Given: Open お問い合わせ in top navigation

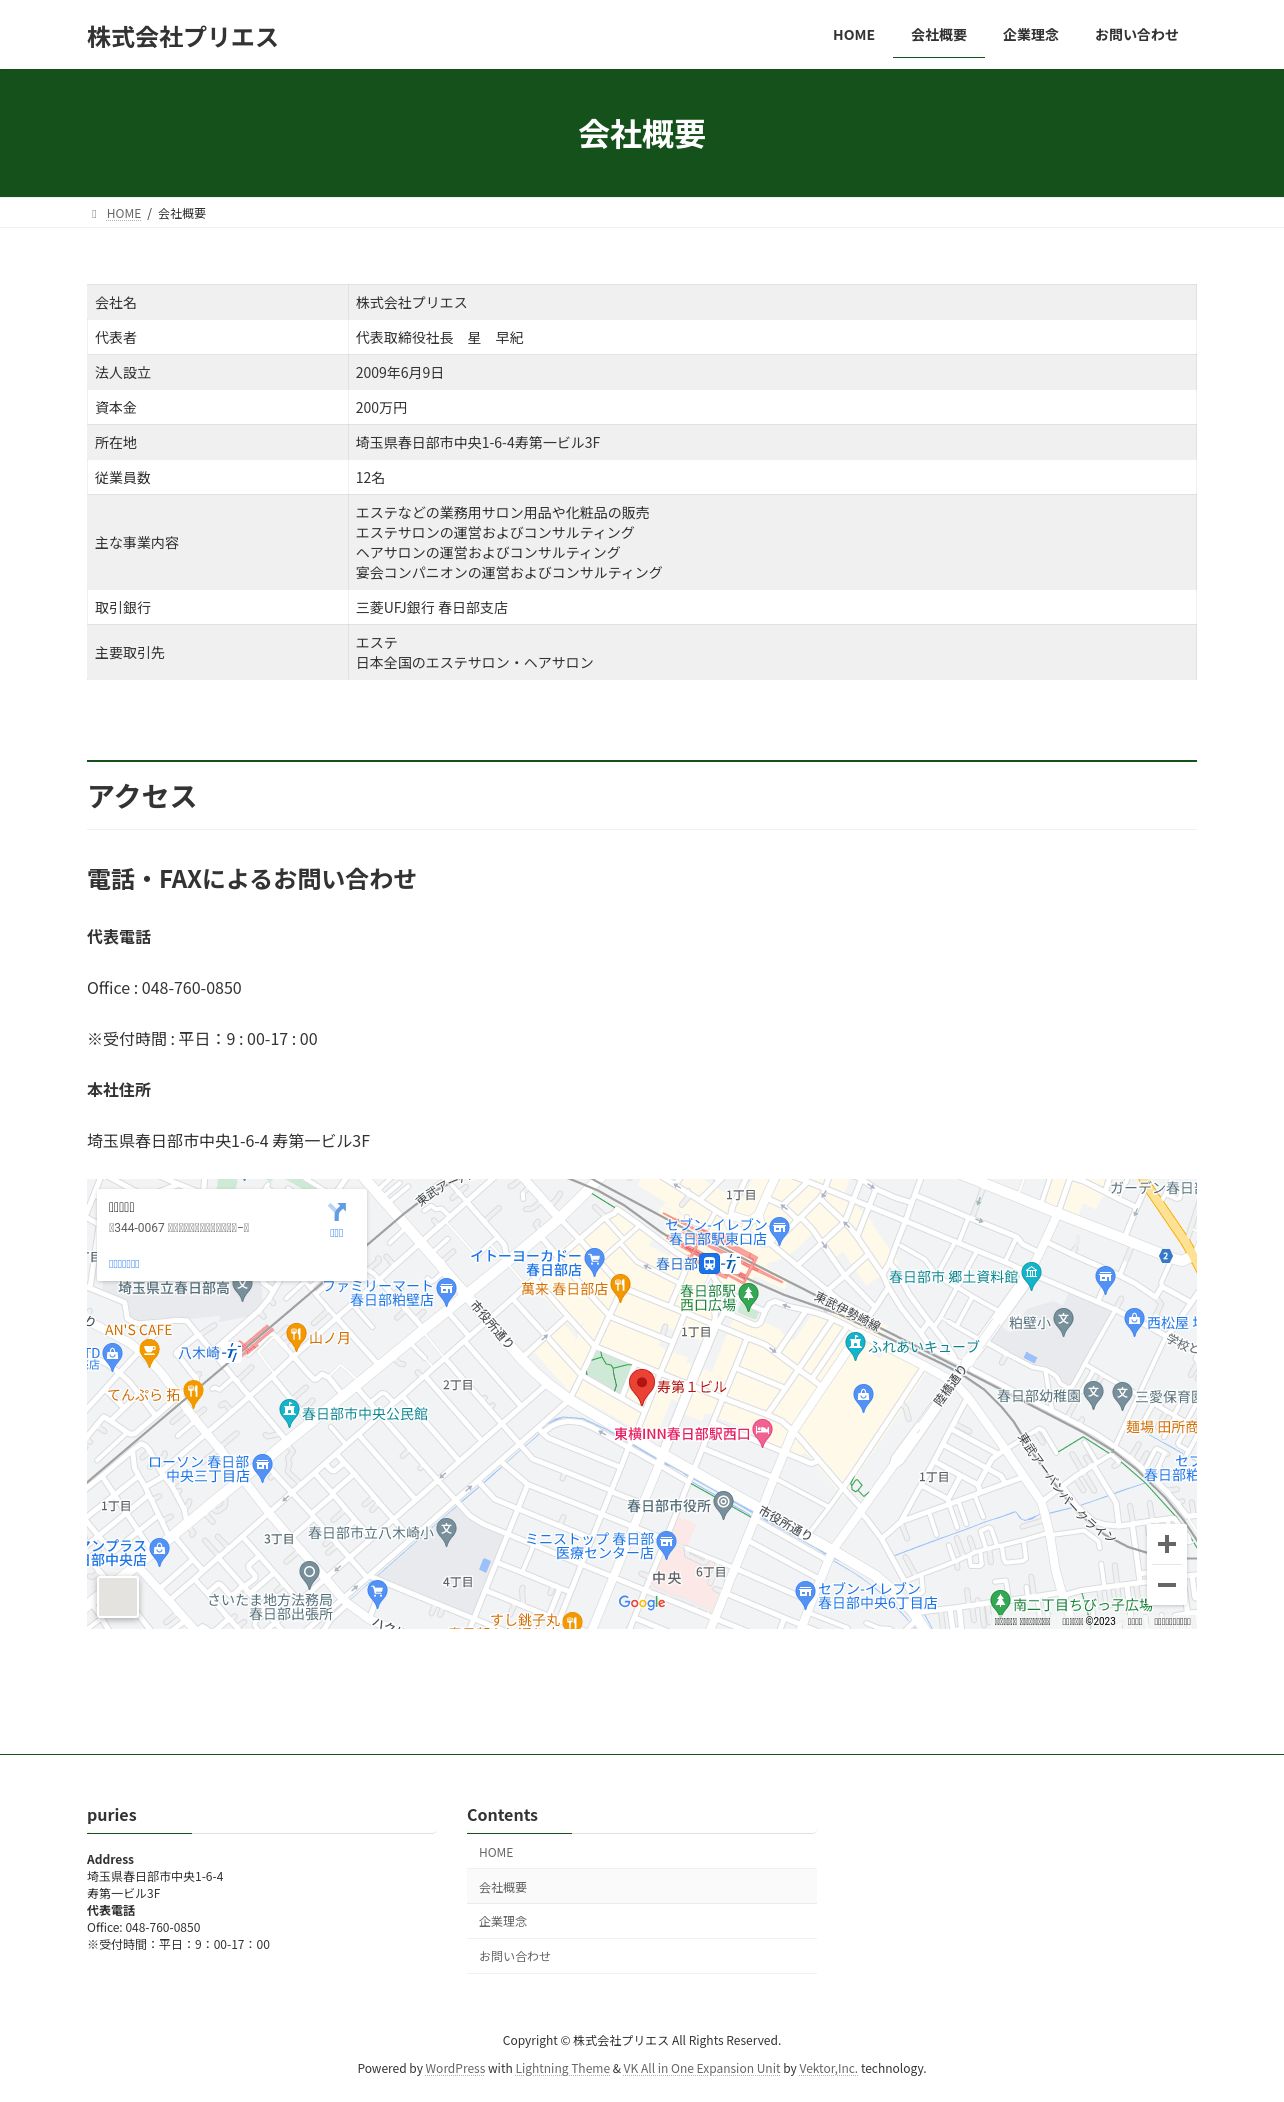Looking at the screenshot, I should pyautogui.click(x=1137, y=35).
